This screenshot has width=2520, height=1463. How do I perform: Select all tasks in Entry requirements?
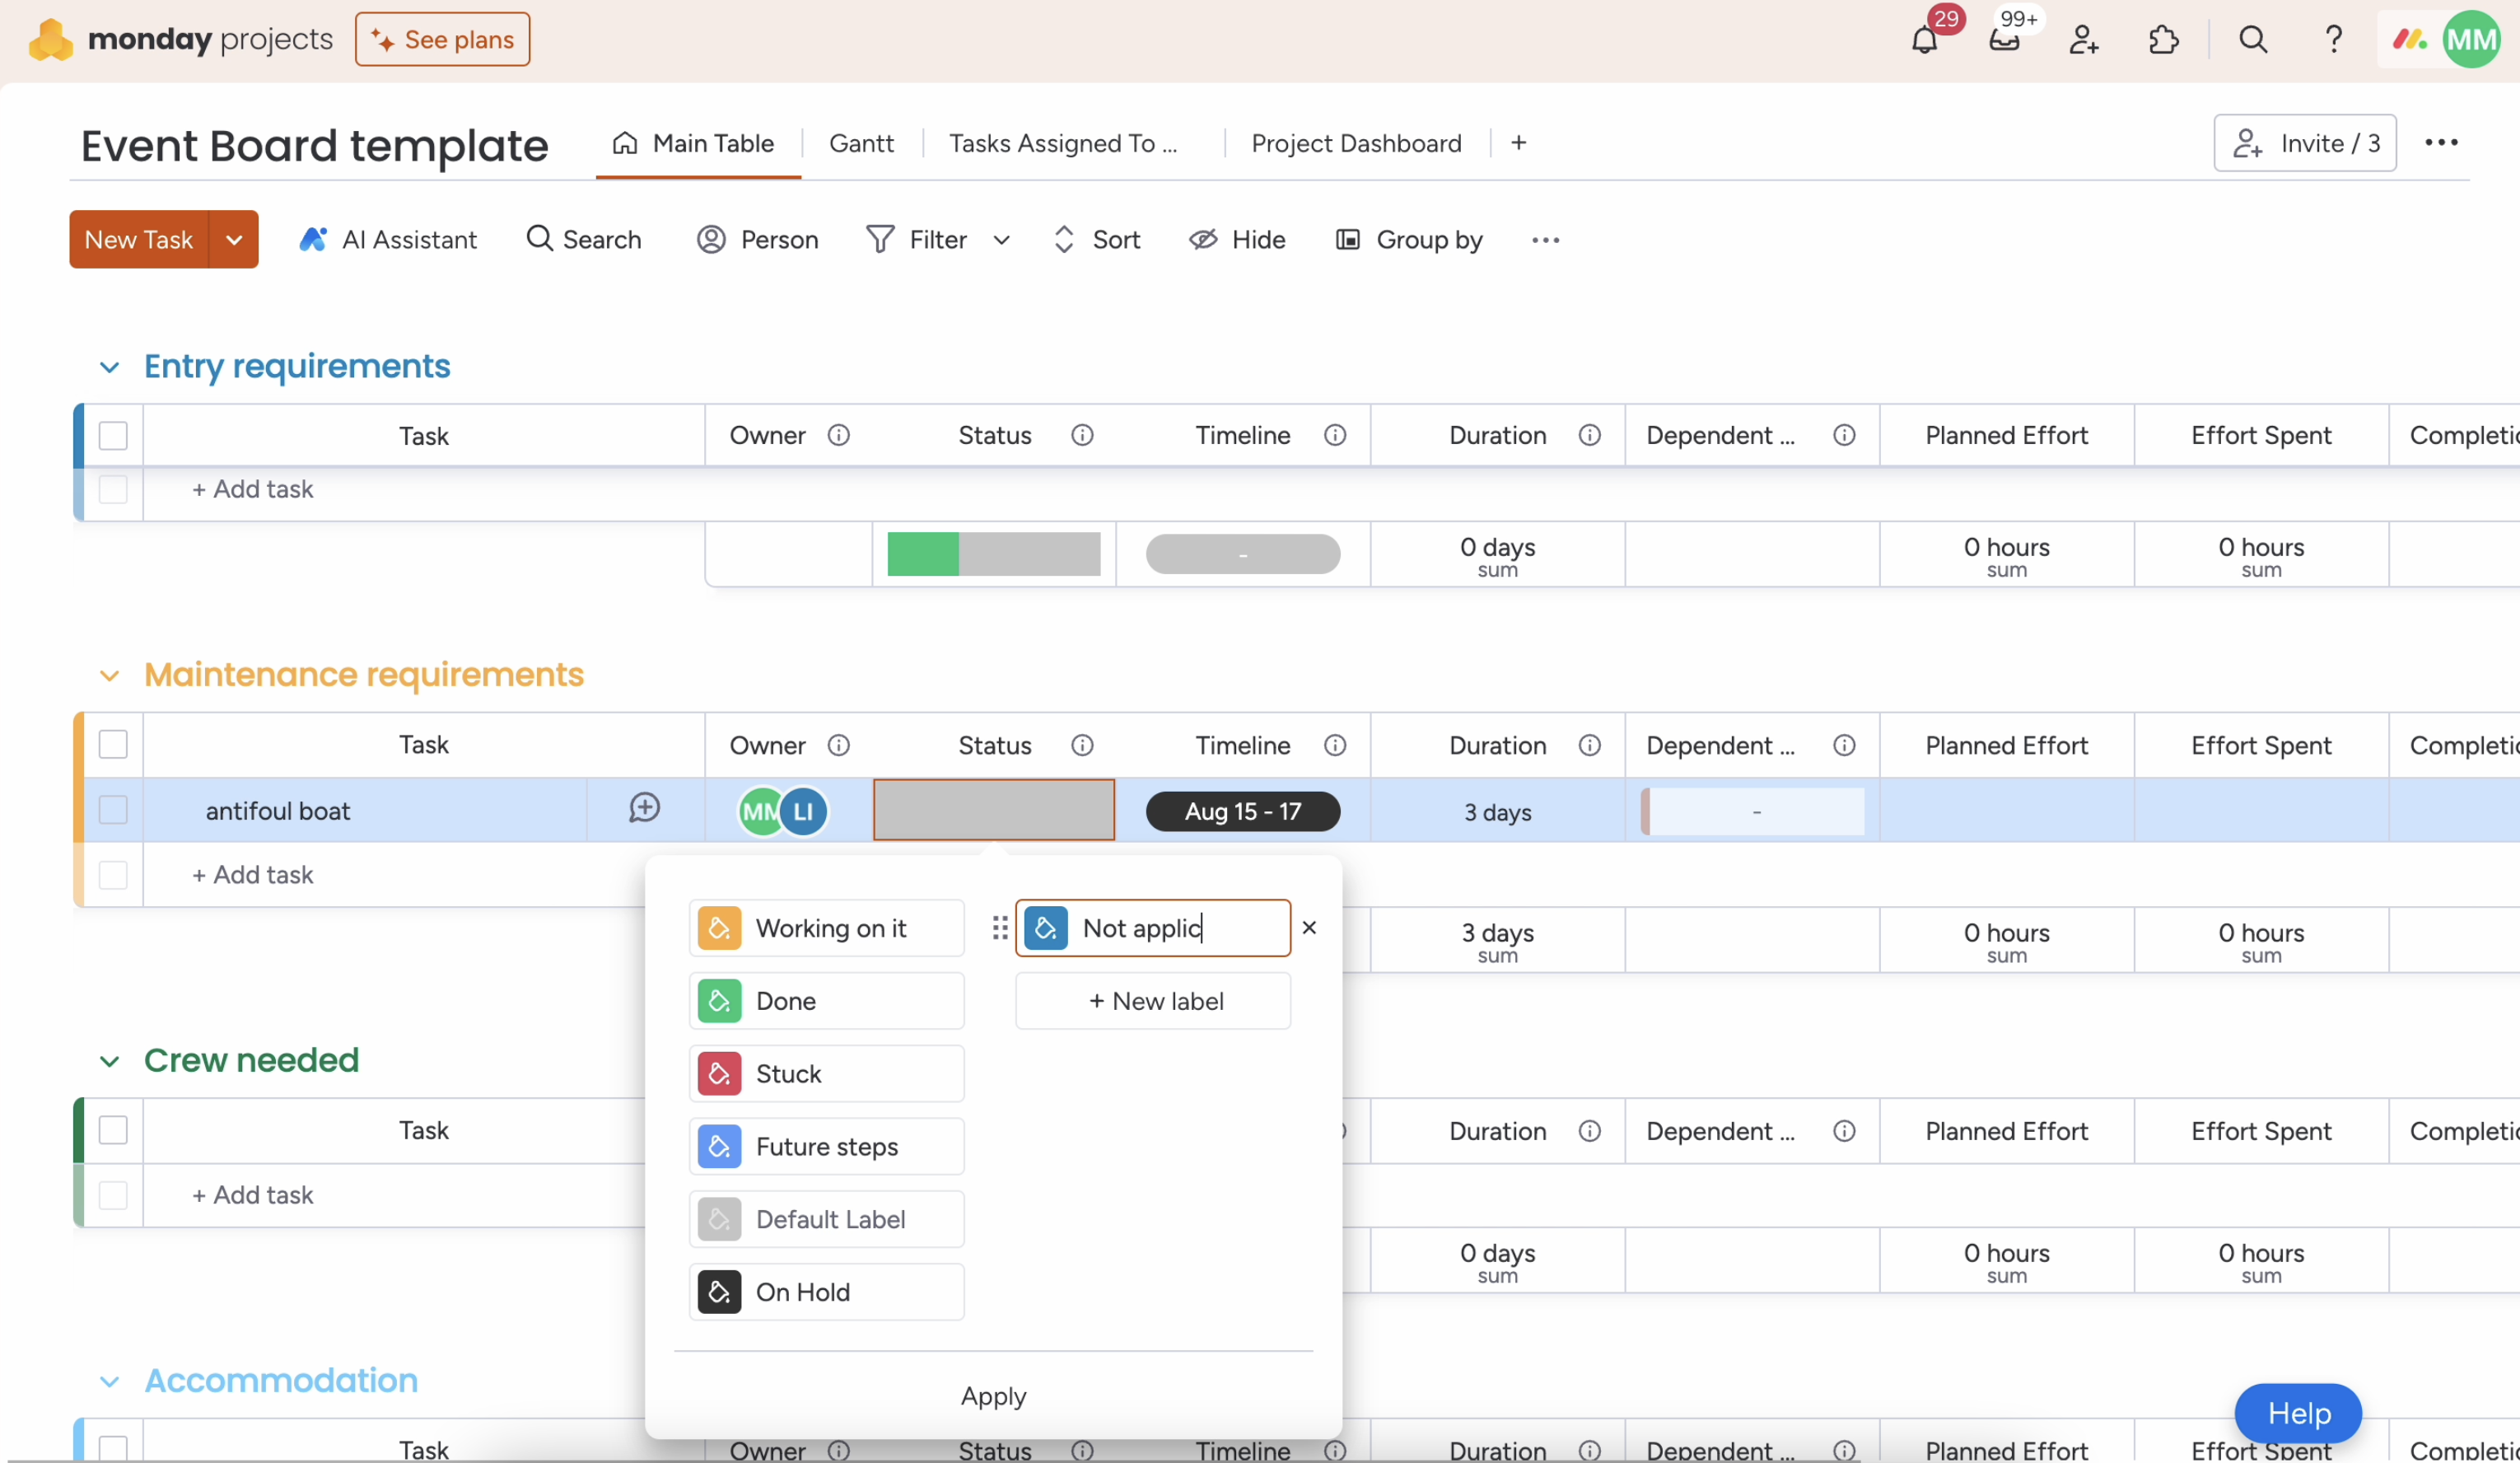pos(113,436)
